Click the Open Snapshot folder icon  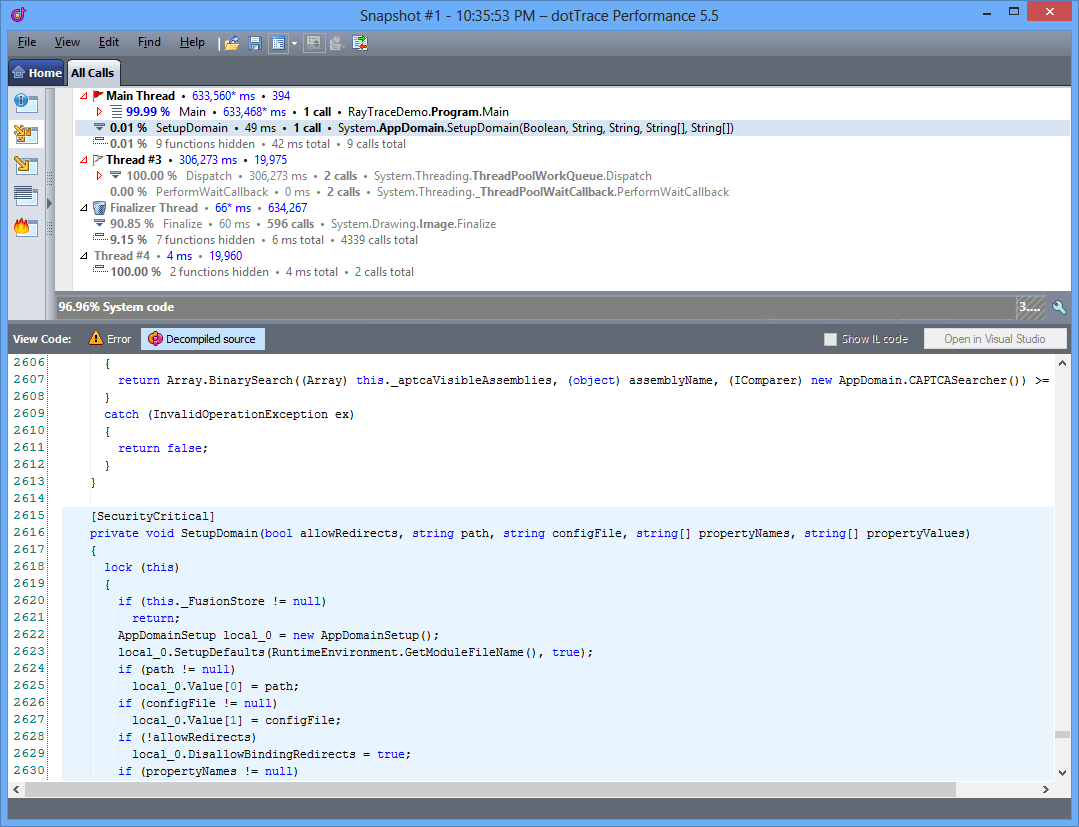tap(232, 43)
